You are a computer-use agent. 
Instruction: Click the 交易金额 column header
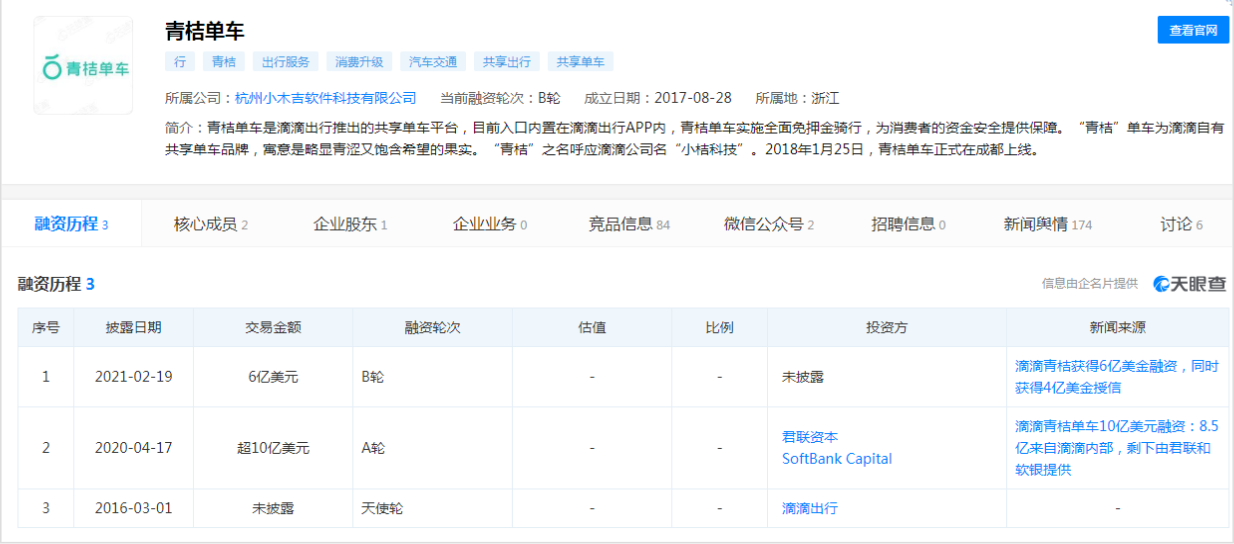click(x=273, y=328)
